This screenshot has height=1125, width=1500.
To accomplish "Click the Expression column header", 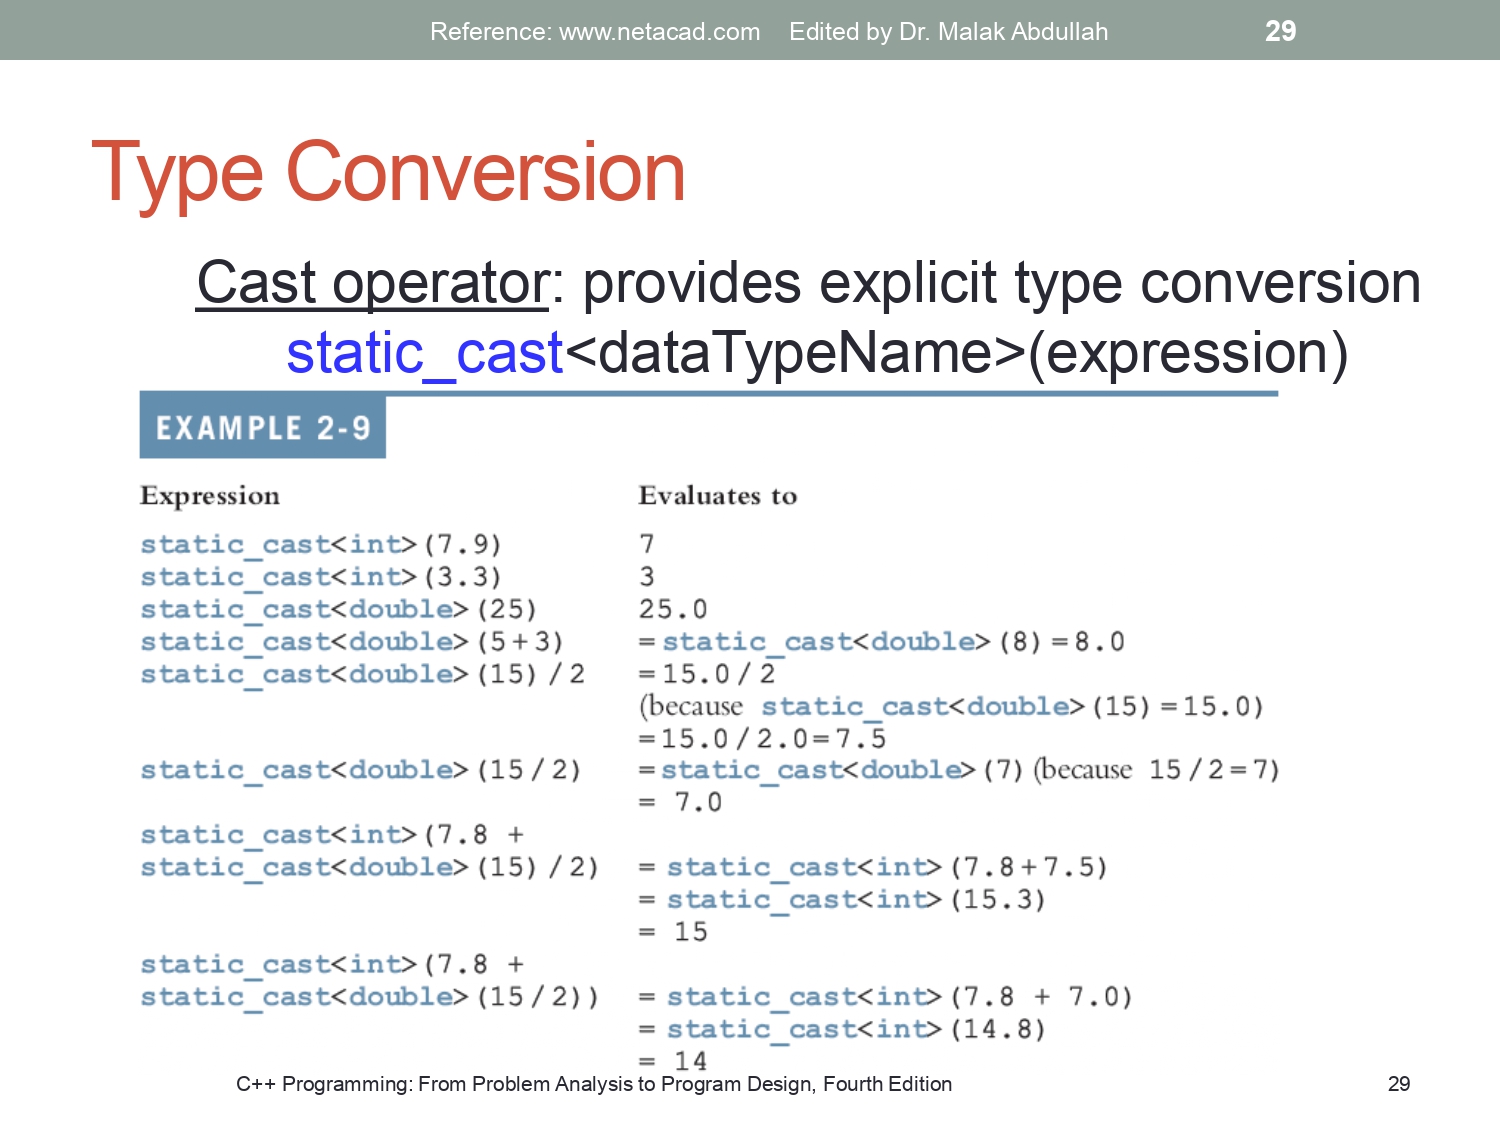I will [x=210, y=495].
